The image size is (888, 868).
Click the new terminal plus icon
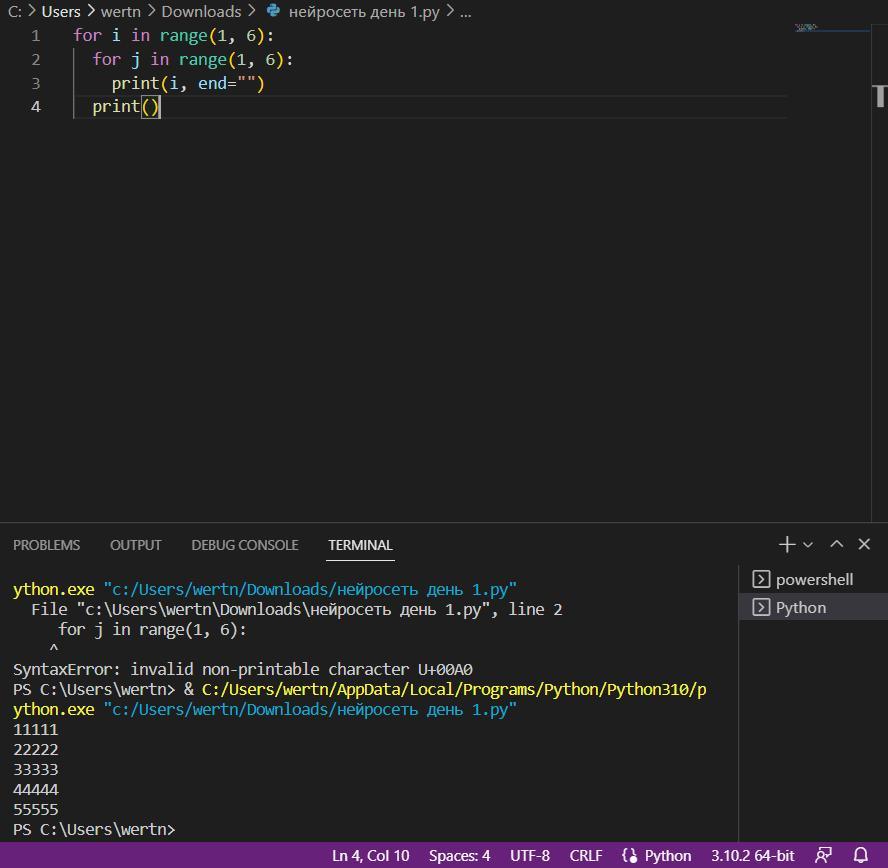pos(787,544)
